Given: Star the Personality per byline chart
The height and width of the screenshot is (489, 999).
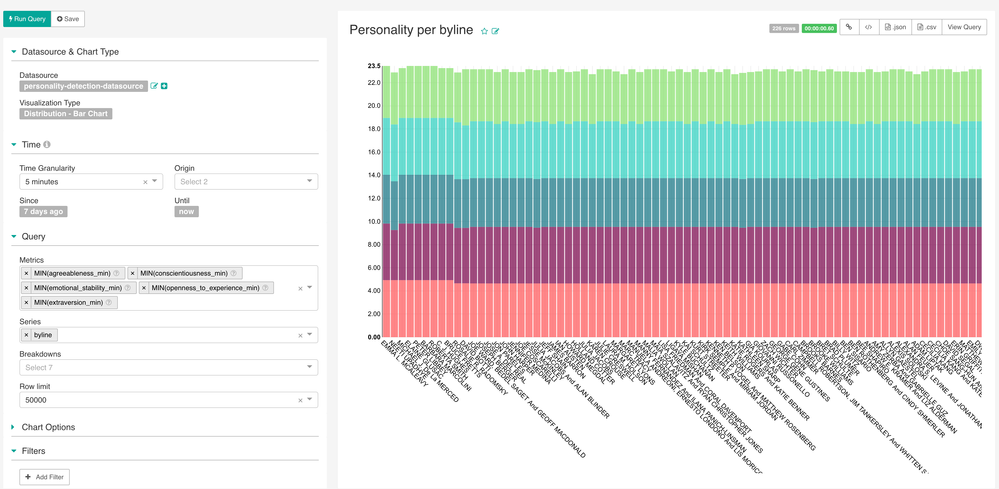Looking at the screenshot, I should [x=485, y=32].
